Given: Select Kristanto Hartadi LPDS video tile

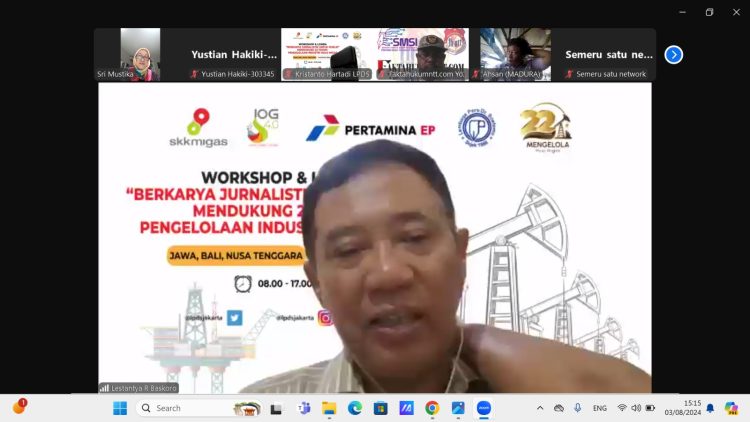Looking at the screenshot, I should [x=328, y=54].
